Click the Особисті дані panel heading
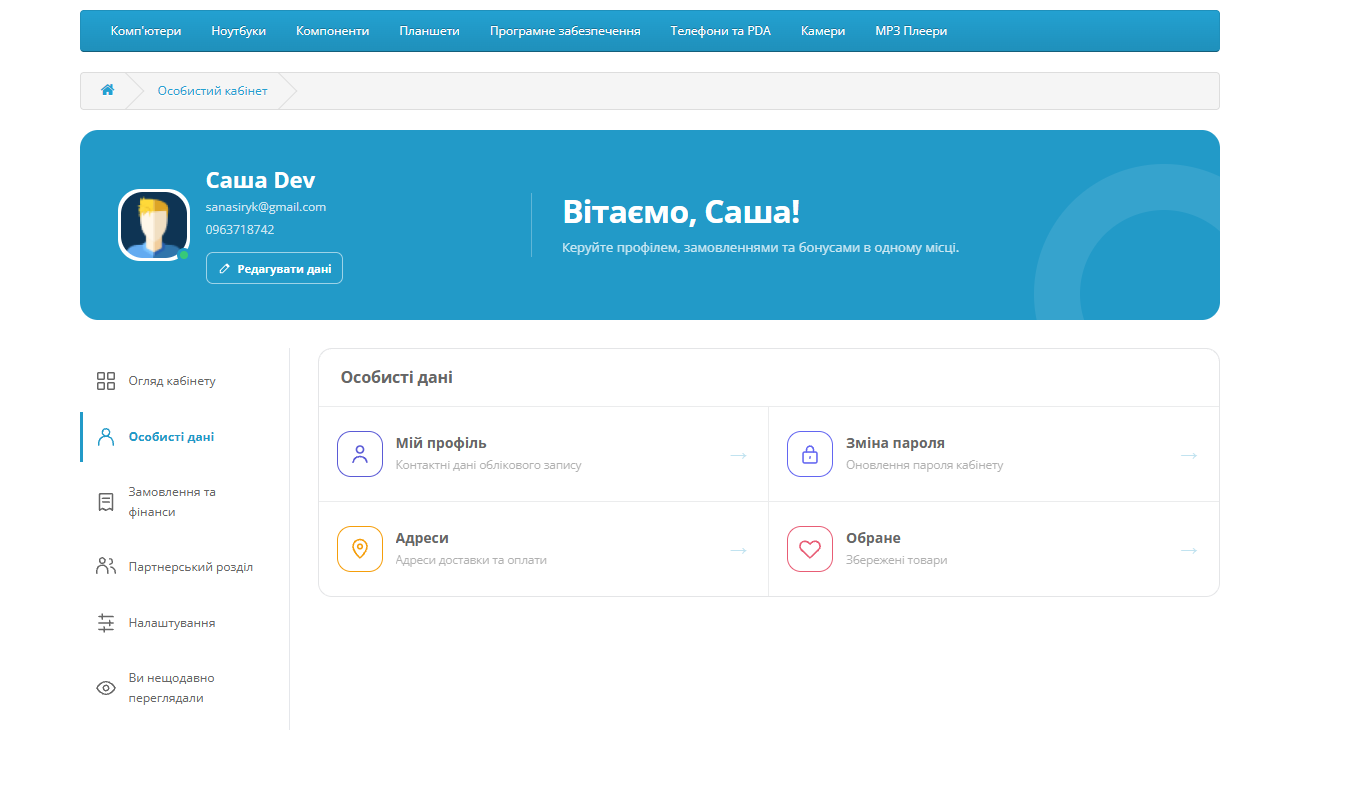This screenshot has height=786, width=1347. pos(397,377)
